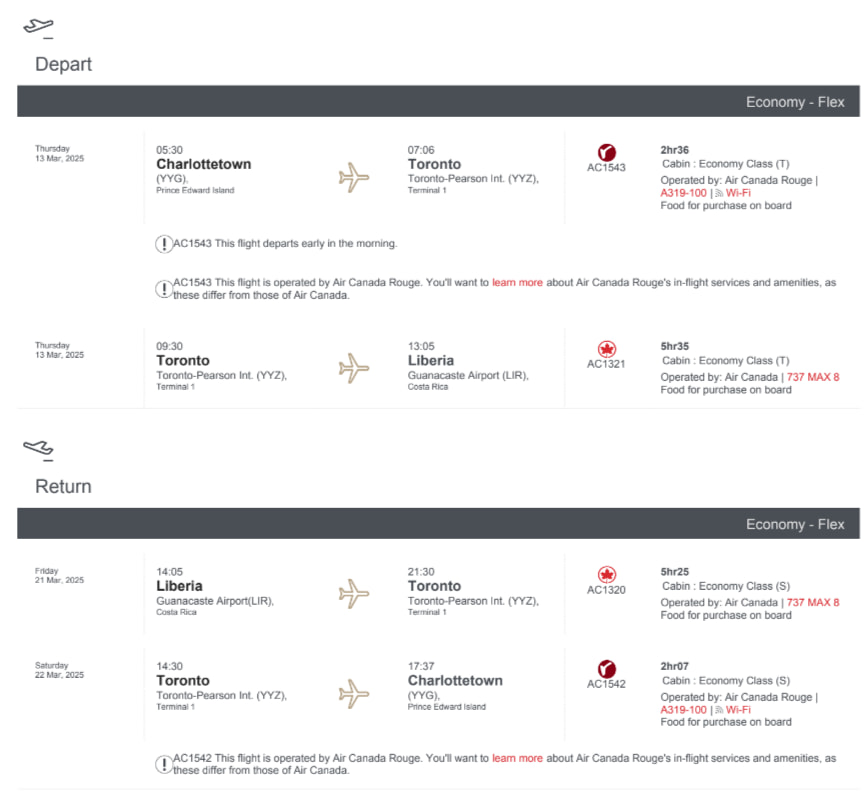Open the 737 MAX 8 link for AC1321
Image resolution: width=868 pixels, height=791 pixels.
pos(813,377)
